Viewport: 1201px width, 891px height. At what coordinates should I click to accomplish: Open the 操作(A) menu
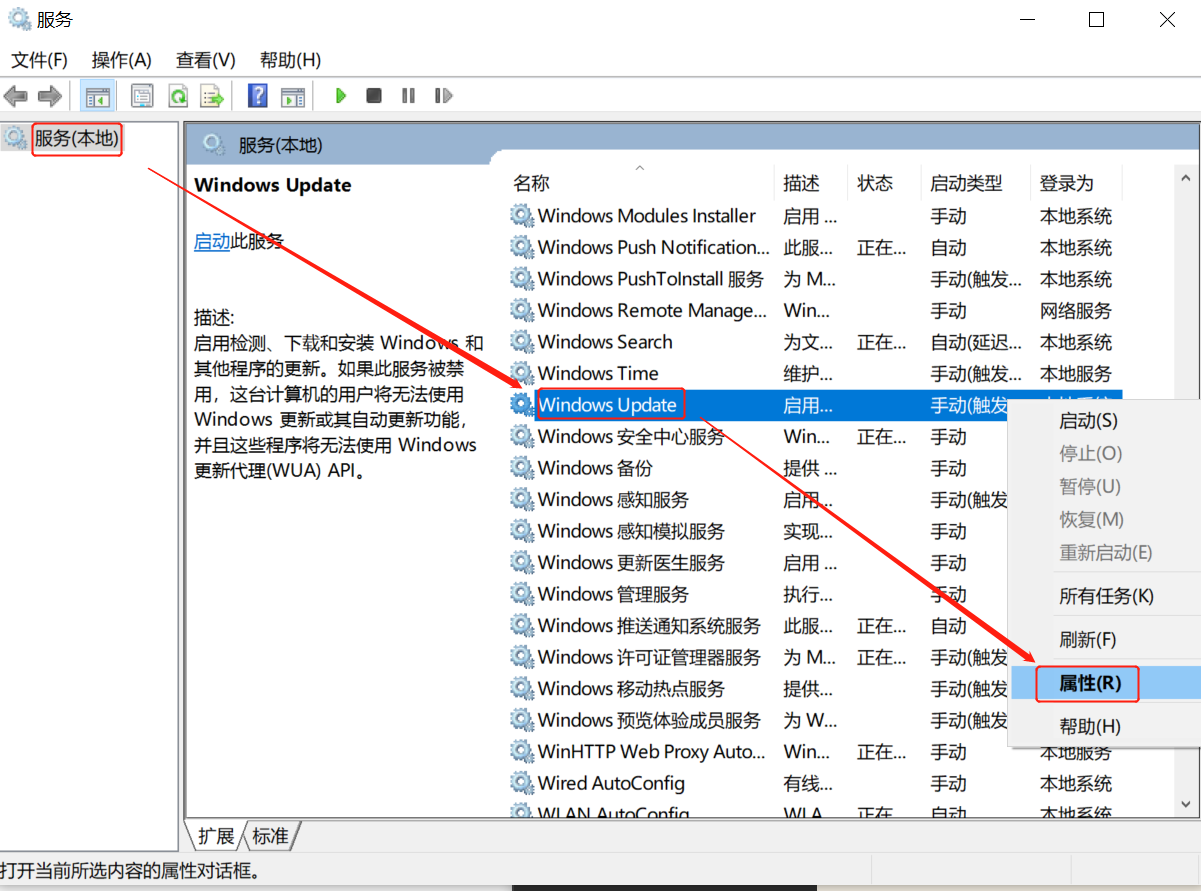click(121, 60)
